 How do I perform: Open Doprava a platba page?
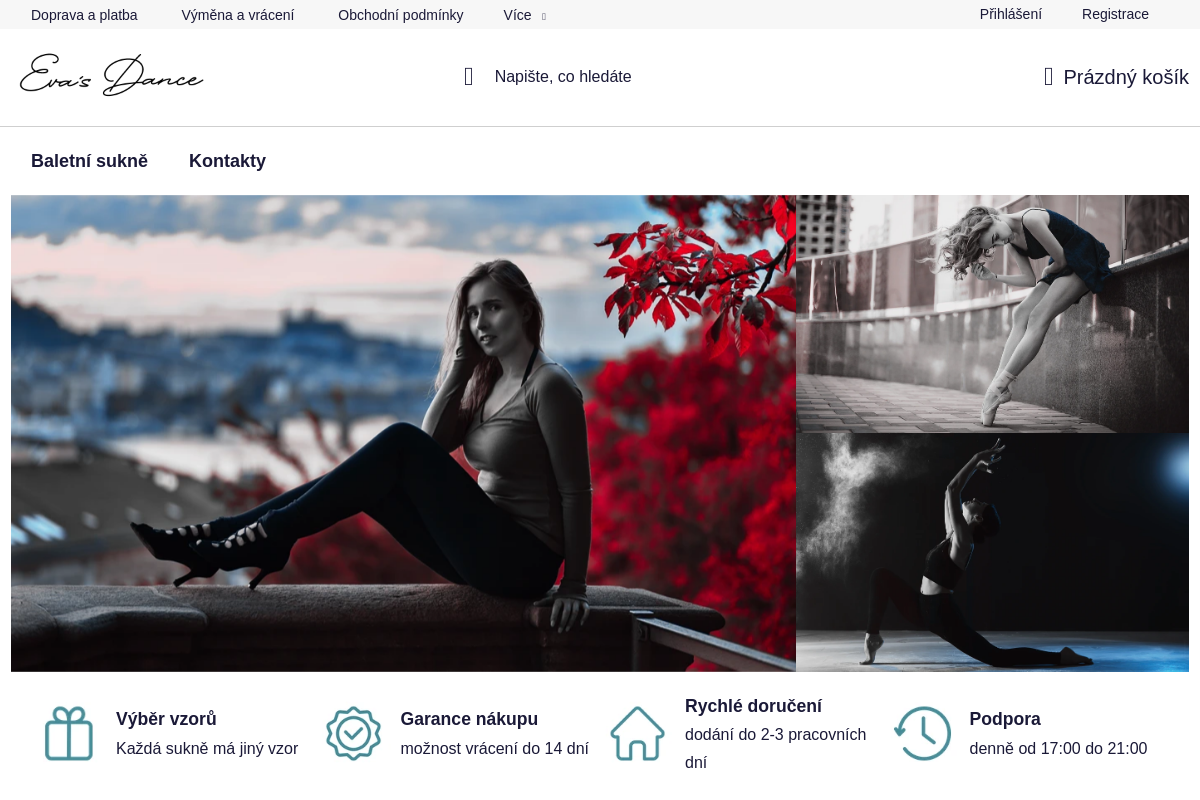pos(84,15)
